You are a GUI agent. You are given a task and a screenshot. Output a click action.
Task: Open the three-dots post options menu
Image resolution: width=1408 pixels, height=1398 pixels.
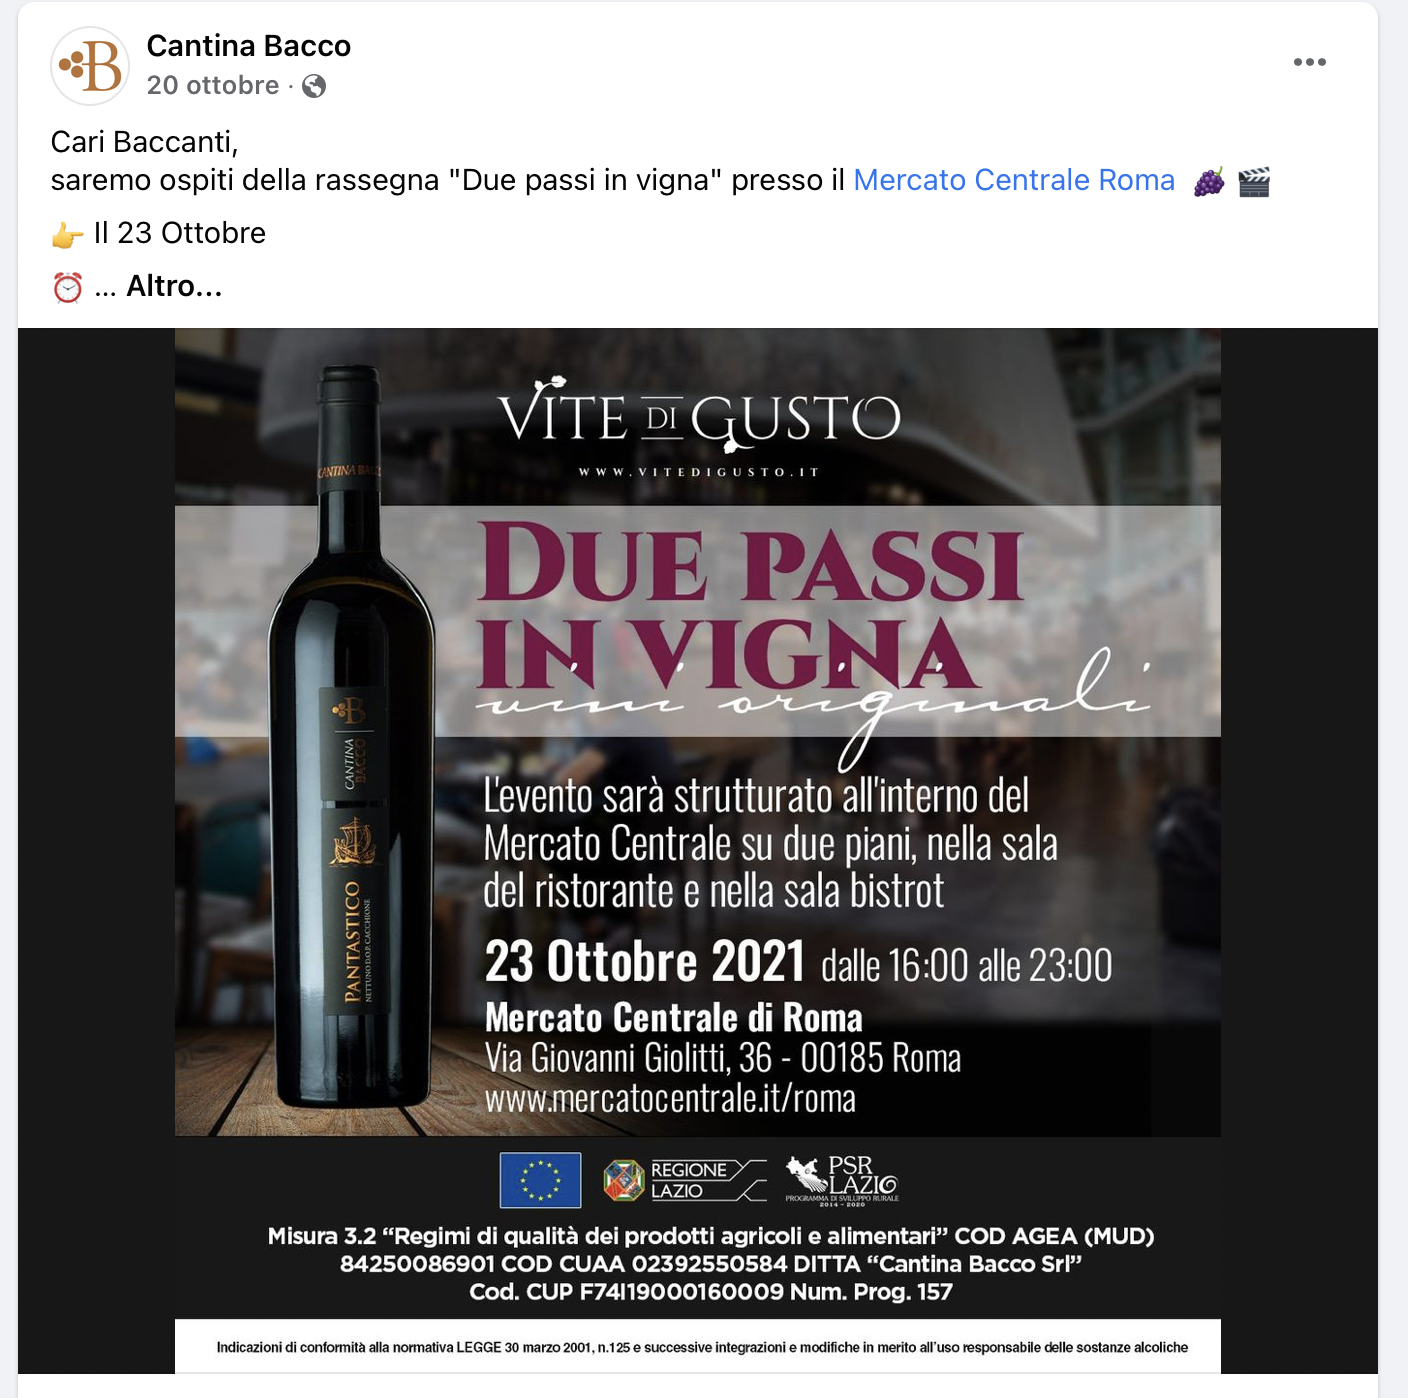[x=1309, y=62]
